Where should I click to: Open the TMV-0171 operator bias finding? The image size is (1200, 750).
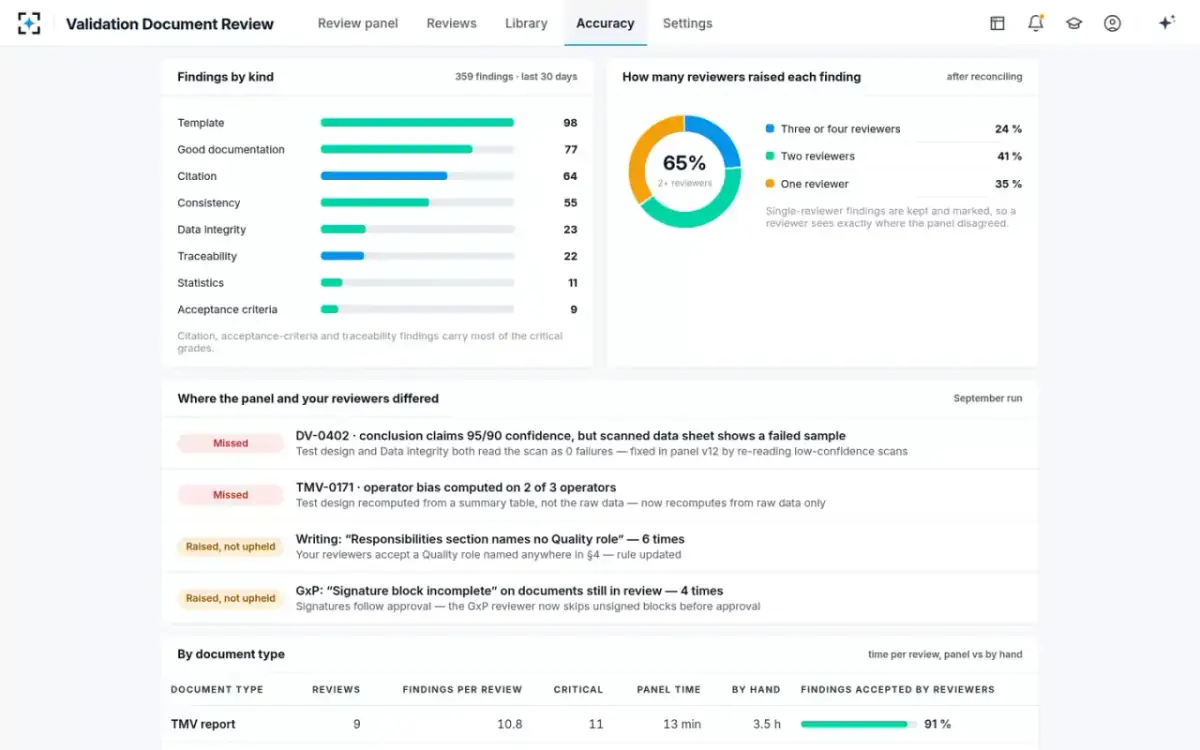456,488
